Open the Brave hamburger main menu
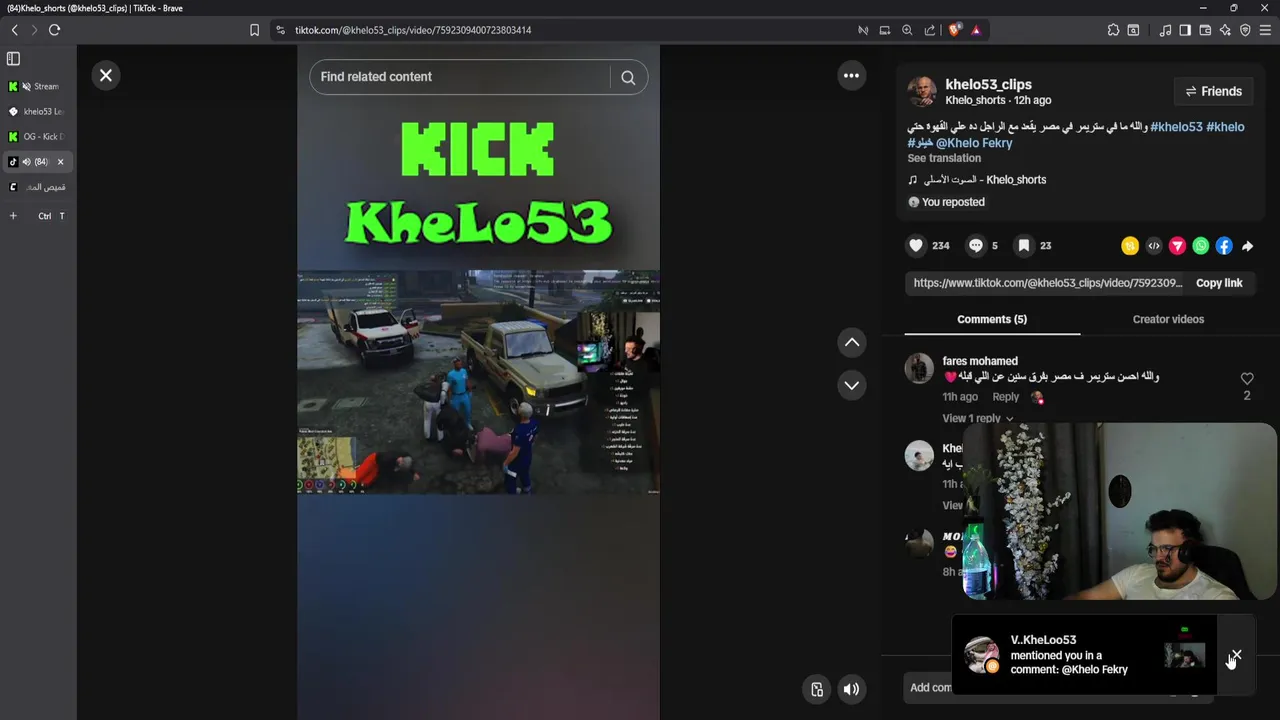 1265,30
